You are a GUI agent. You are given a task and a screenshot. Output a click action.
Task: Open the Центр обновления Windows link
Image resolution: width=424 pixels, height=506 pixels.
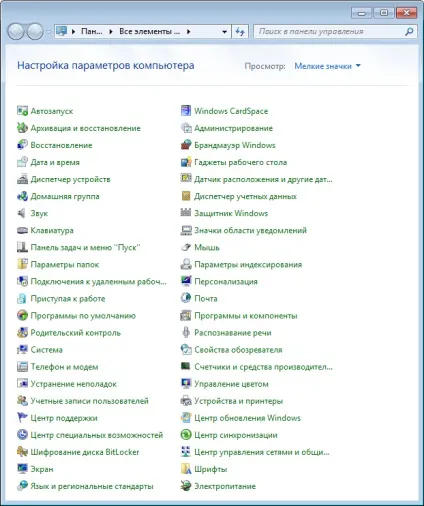coord(247,418)
